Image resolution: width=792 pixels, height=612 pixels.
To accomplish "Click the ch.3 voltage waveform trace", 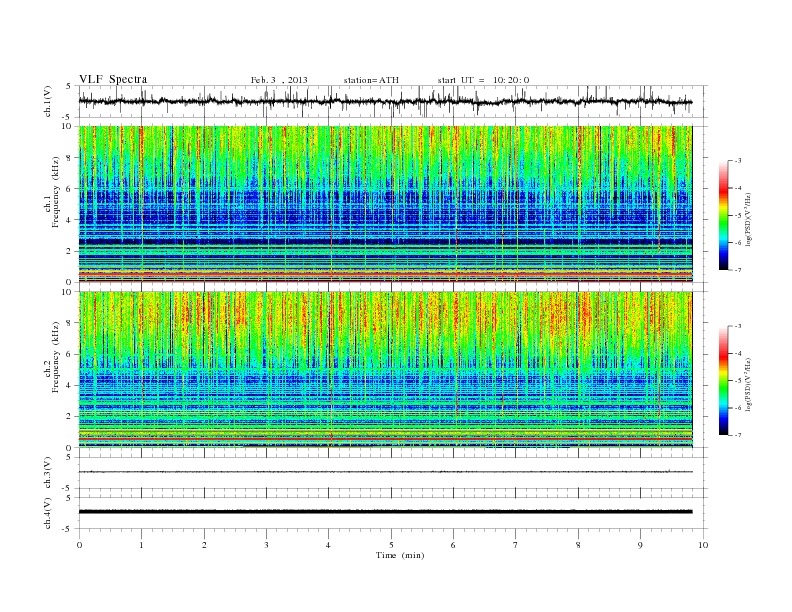I will (385, 472).
